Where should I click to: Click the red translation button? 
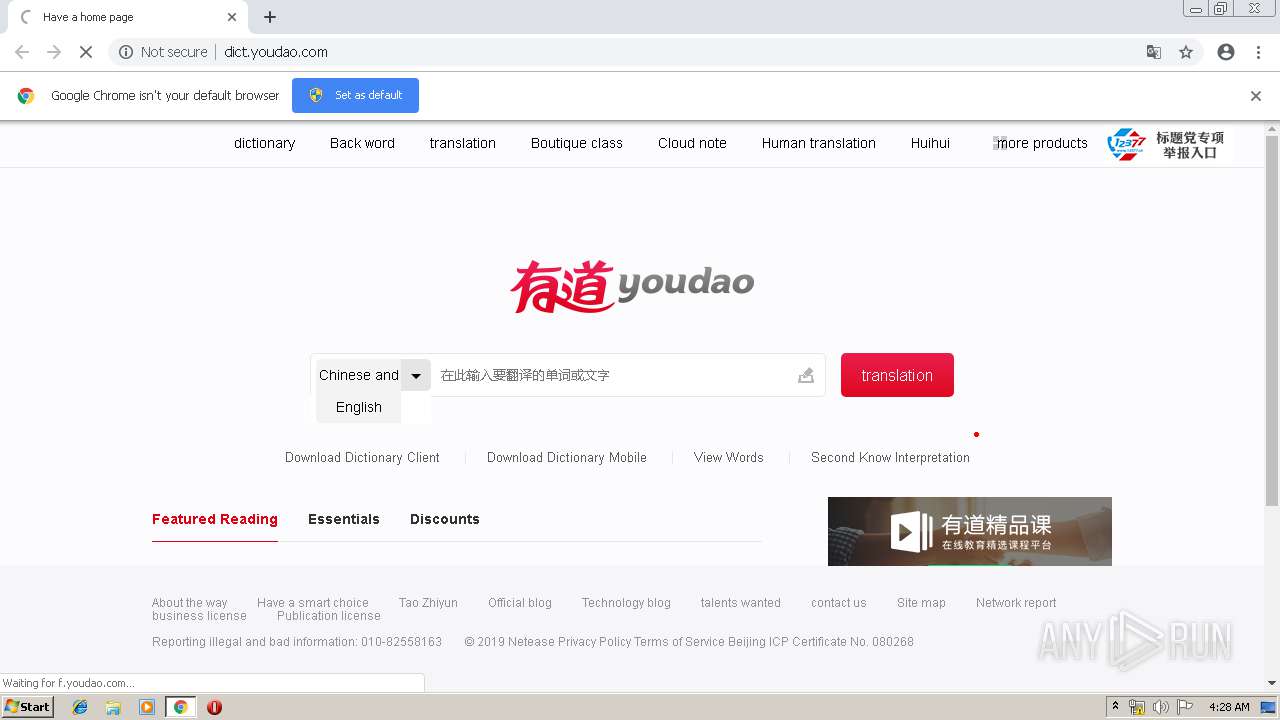pyautogui.click(x=897, y=375)
